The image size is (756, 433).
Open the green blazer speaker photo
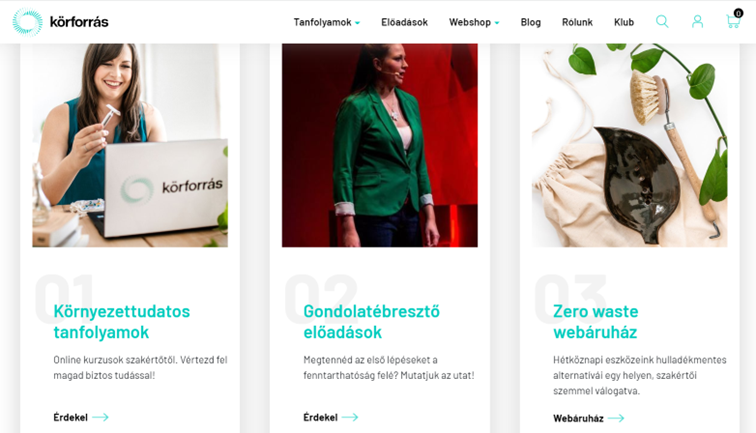pos(380,146)
